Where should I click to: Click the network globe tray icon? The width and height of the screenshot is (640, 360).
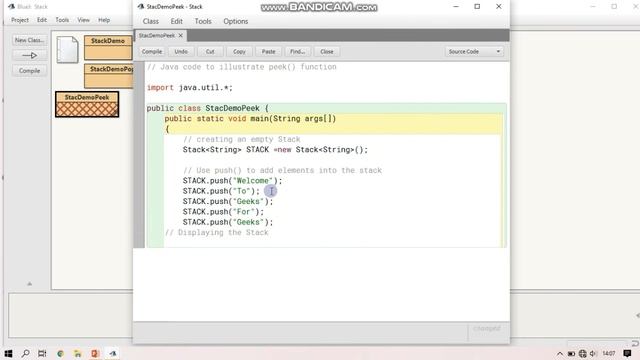(582, 354)
